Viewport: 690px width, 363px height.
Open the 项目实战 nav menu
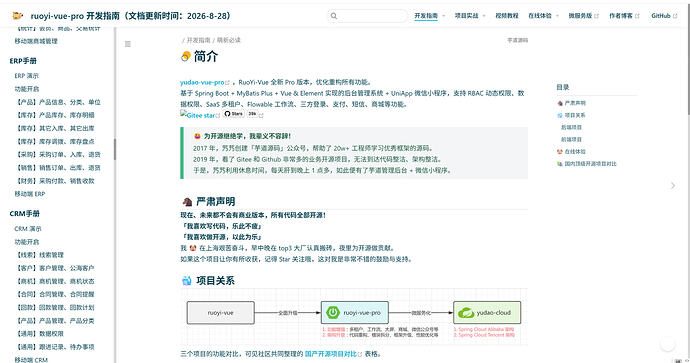pos(466,16)
